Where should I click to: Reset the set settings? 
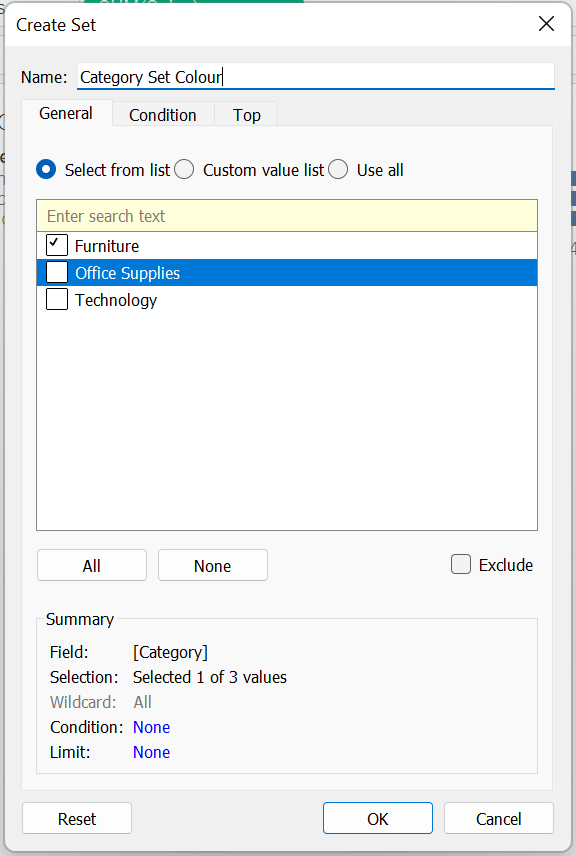click(77, 818)
